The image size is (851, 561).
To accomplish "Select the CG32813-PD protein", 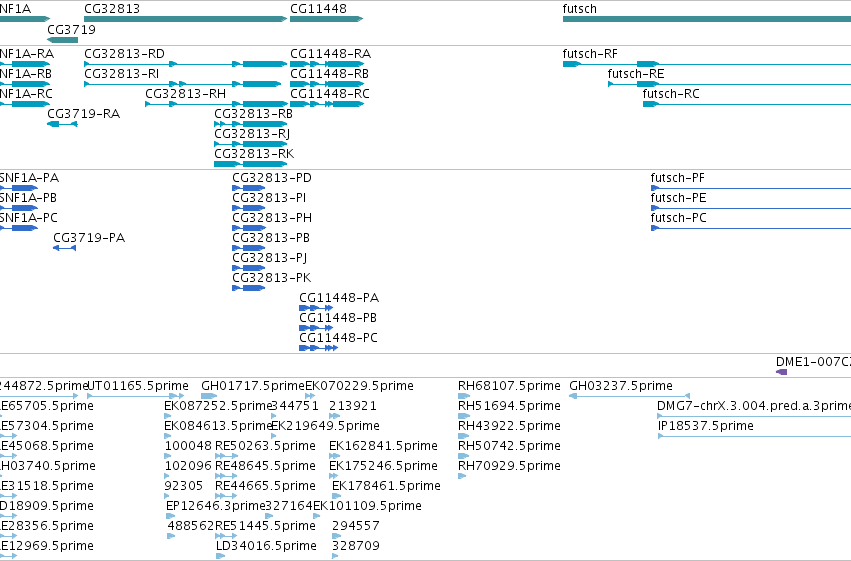I will 249,188.
